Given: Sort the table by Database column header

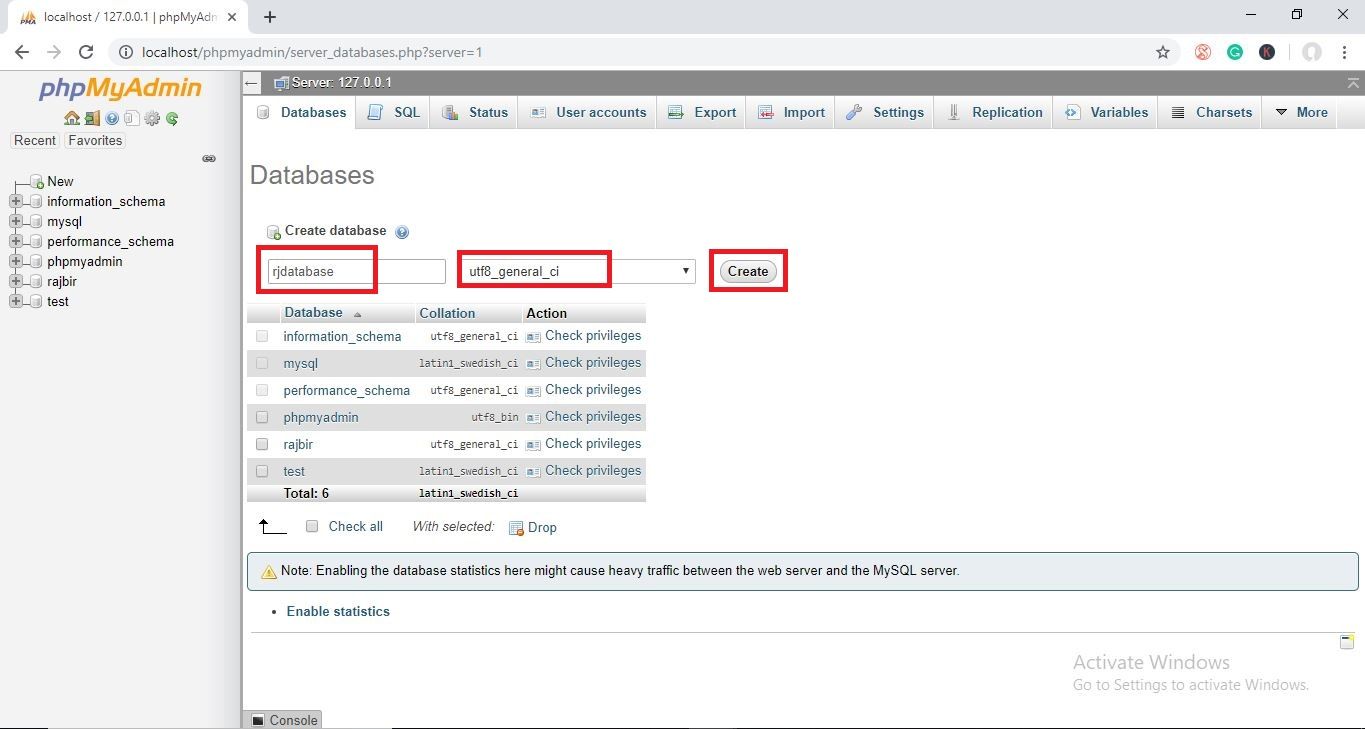Looking at the screenshot, I should [313, 313].
